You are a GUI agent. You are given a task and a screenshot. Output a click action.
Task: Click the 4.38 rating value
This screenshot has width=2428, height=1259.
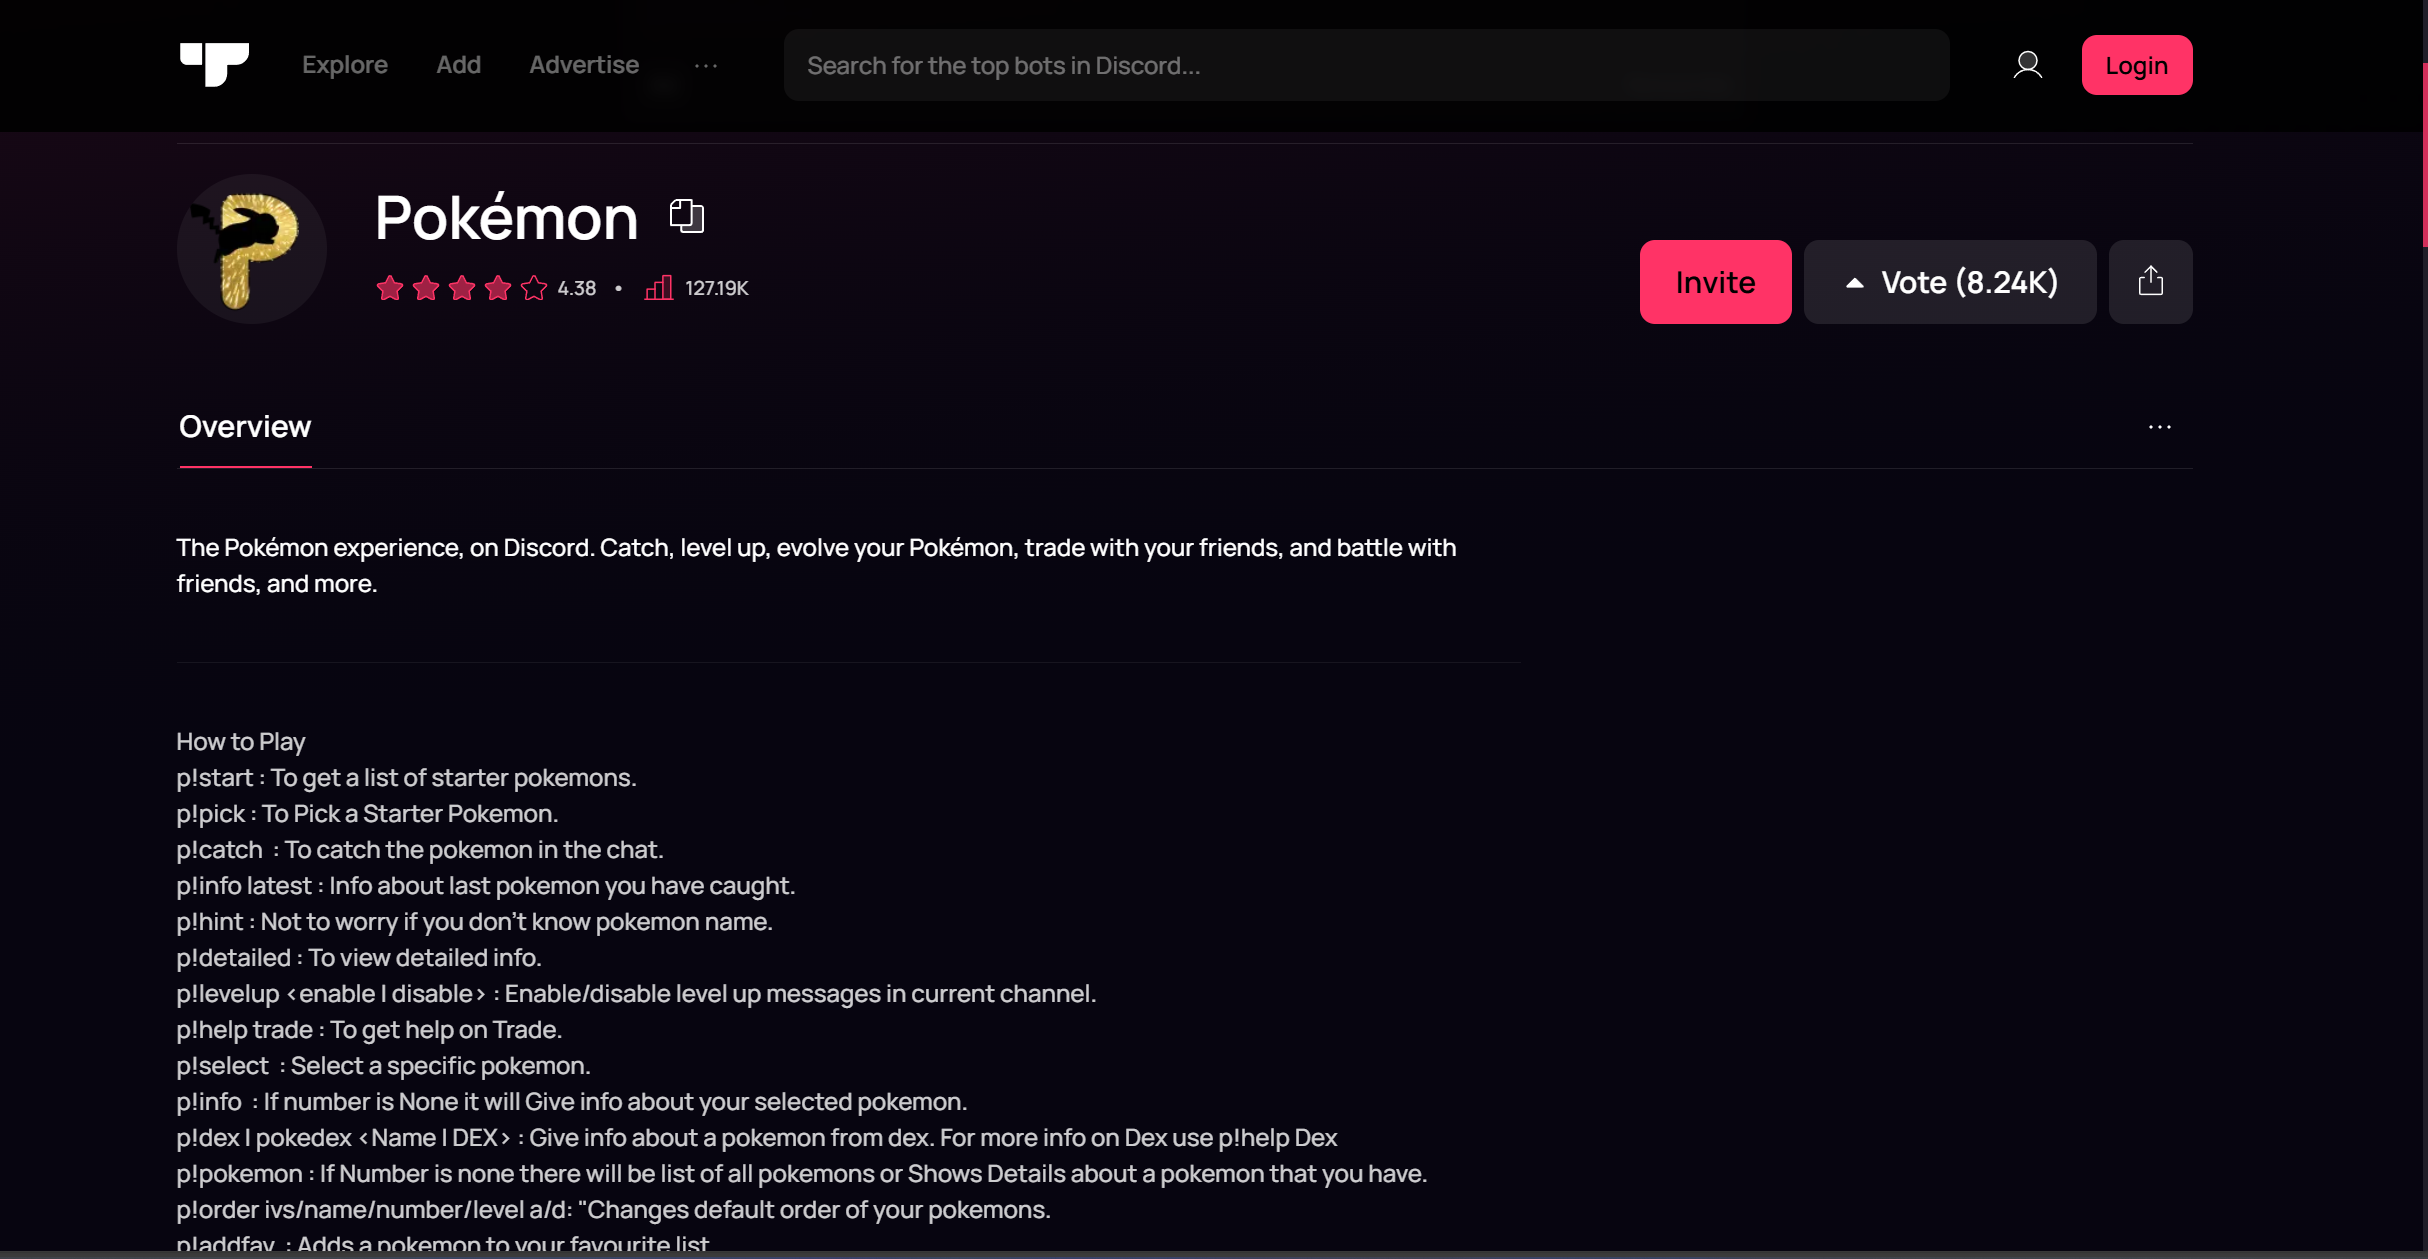coord(577,288)
